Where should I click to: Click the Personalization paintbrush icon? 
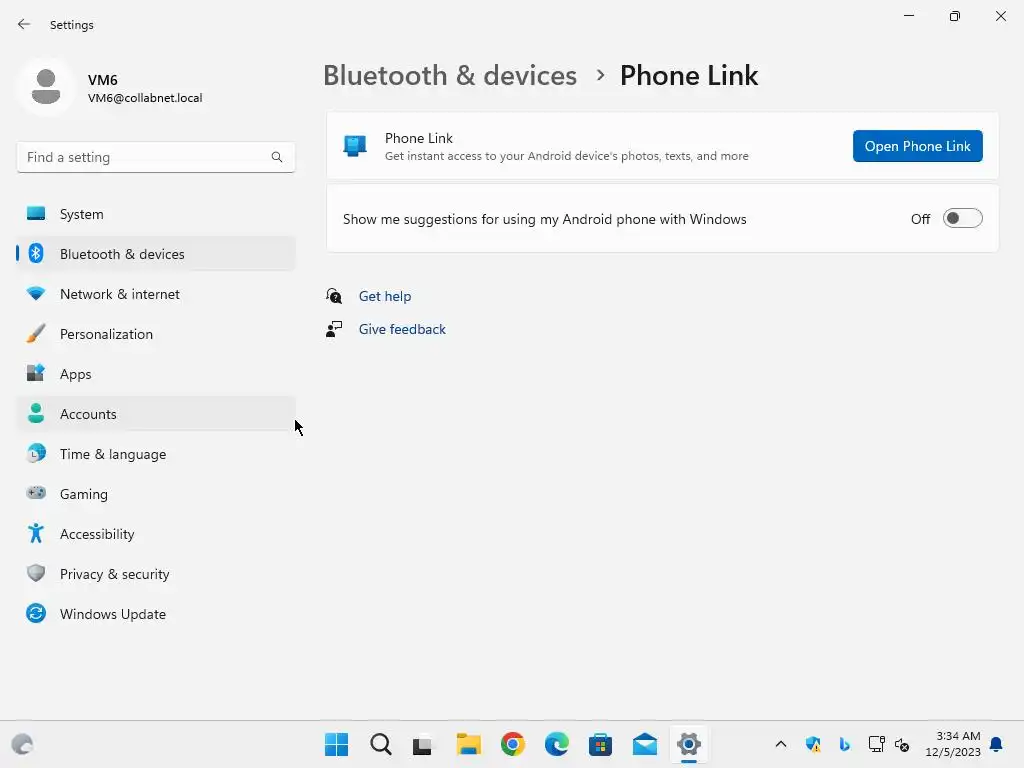click(x=36, y=334)
